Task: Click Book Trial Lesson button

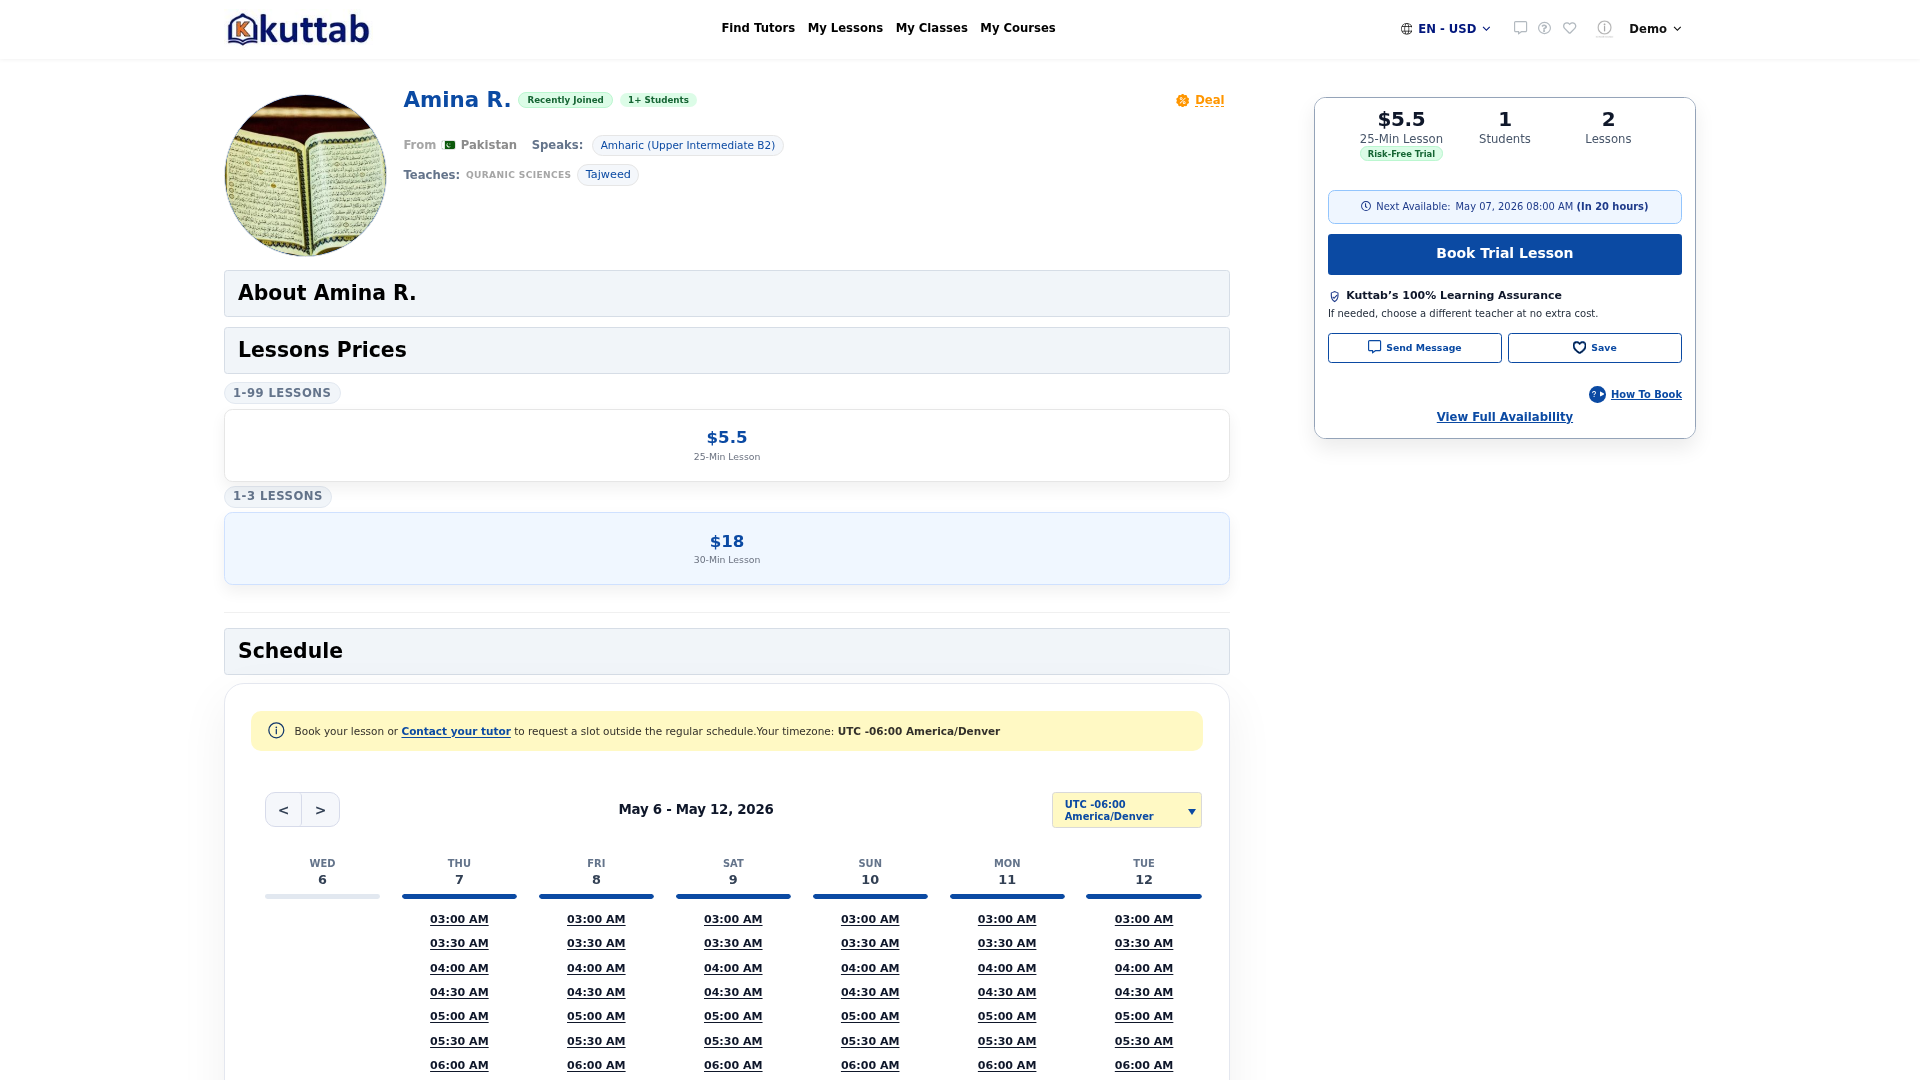Action: (x=1505, y=254)
